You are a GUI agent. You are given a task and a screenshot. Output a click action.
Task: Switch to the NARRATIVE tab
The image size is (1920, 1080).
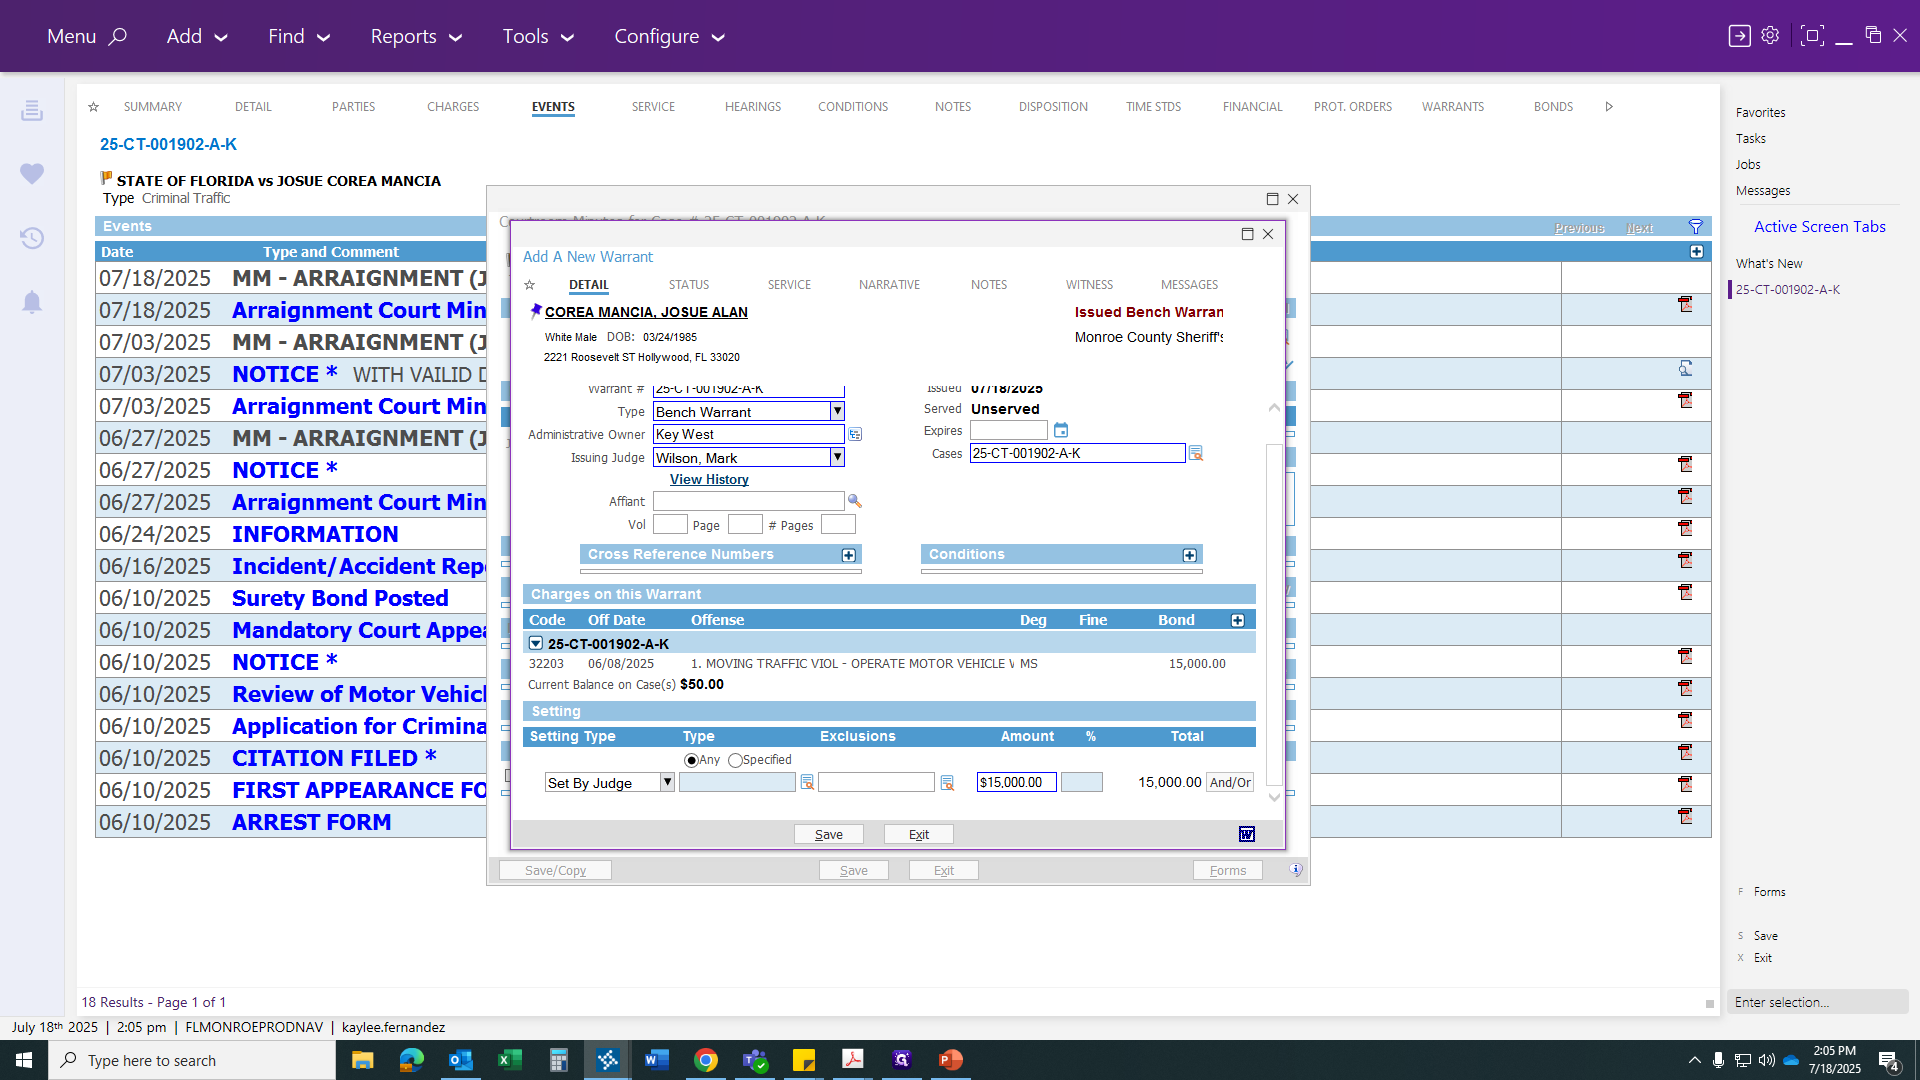click(x=889, y=285)
